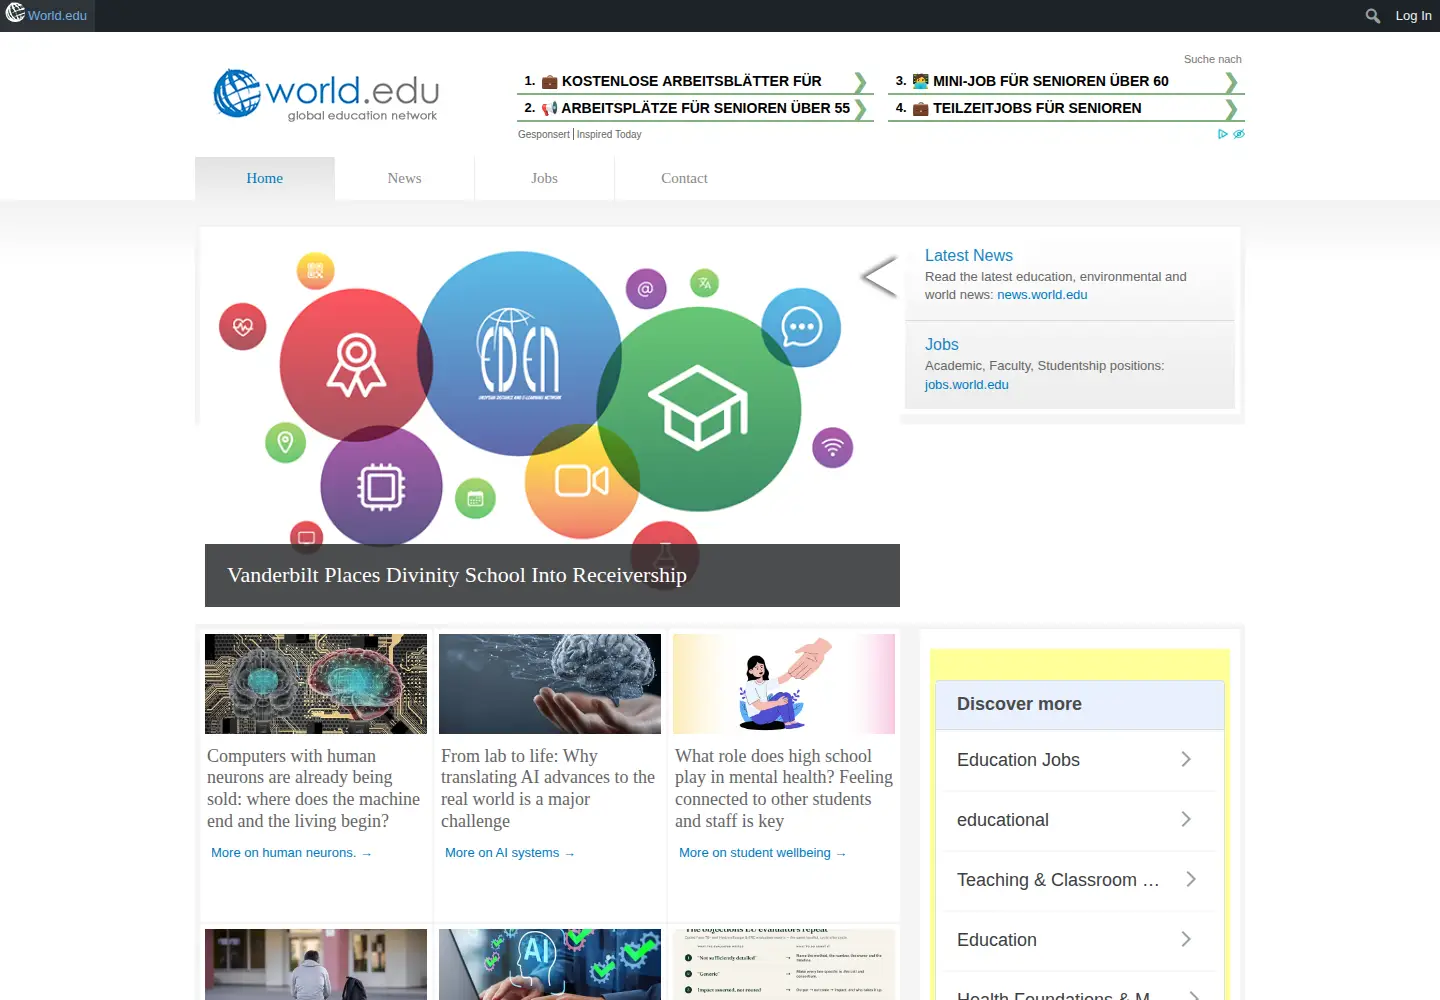Click high school mental health article title

(x=784, y=788)
